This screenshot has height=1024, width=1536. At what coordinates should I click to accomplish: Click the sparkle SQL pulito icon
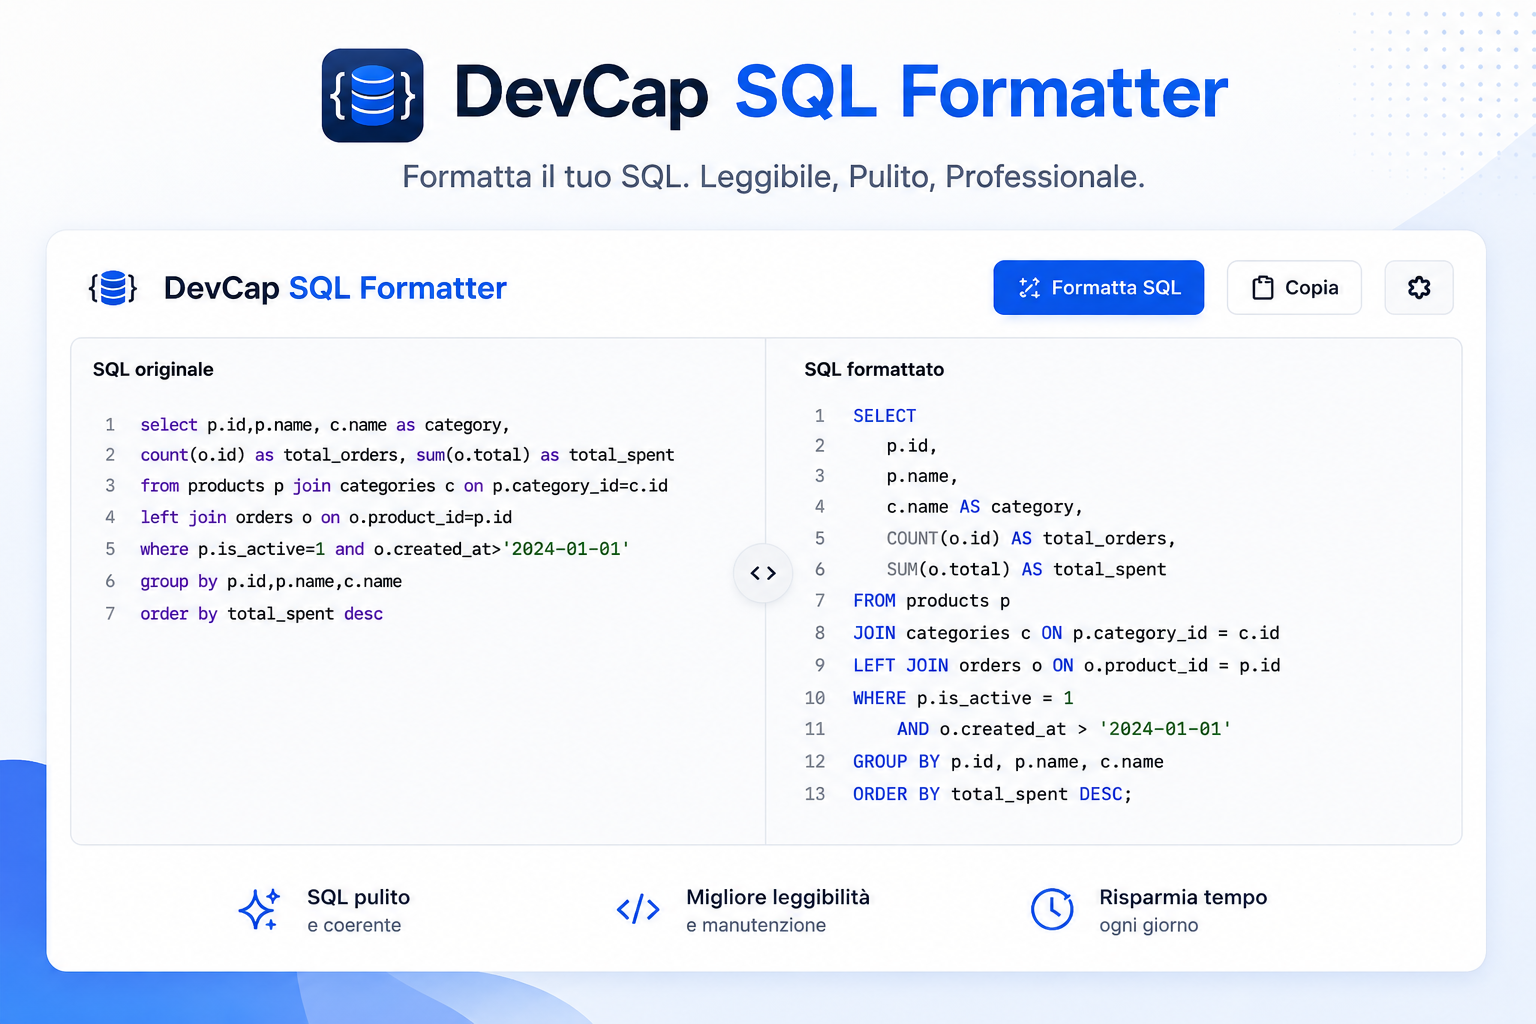point(259,909)
